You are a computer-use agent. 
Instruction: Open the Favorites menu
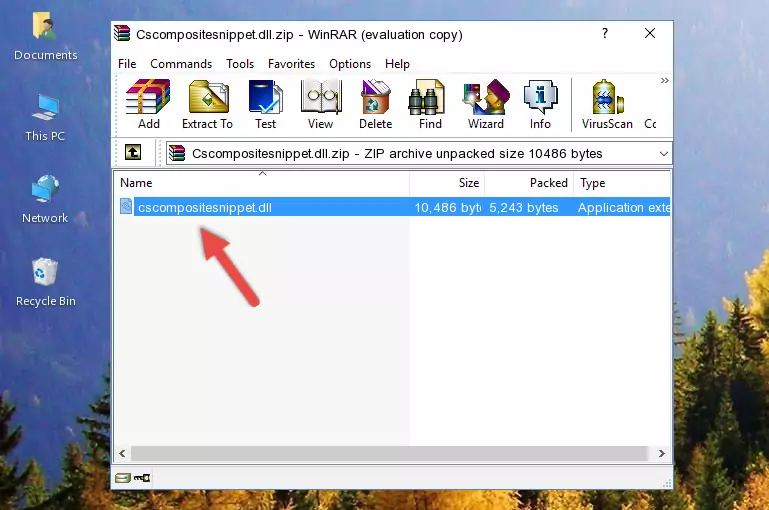[x=291, y=64]
